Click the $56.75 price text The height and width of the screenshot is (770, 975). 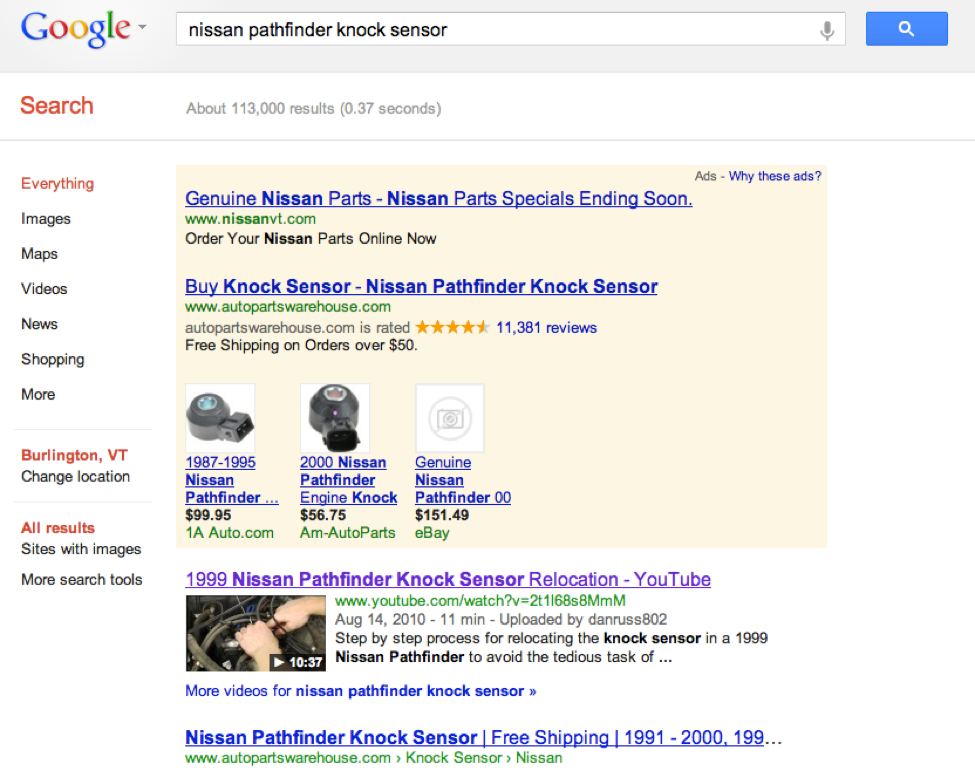323,515
